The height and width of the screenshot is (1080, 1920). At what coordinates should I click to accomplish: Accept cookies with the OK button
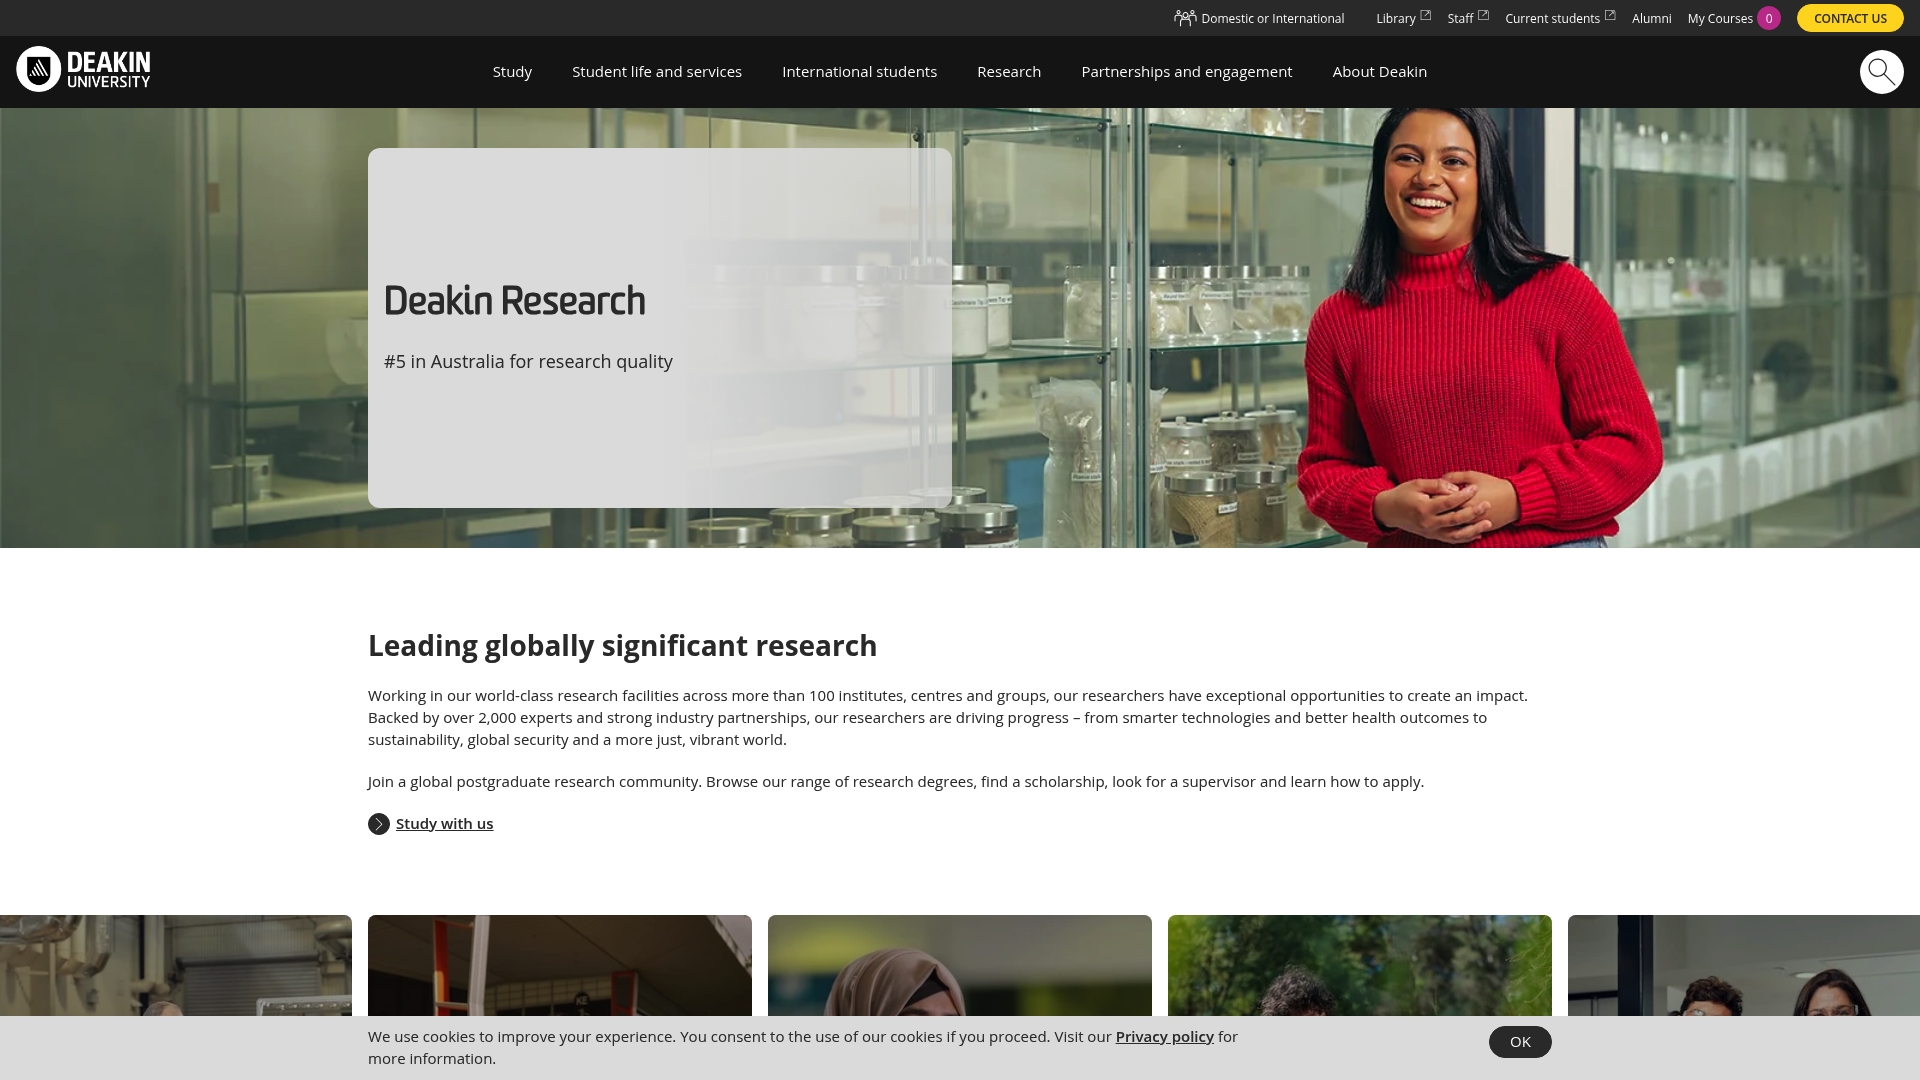(x=1520, y=1042)
